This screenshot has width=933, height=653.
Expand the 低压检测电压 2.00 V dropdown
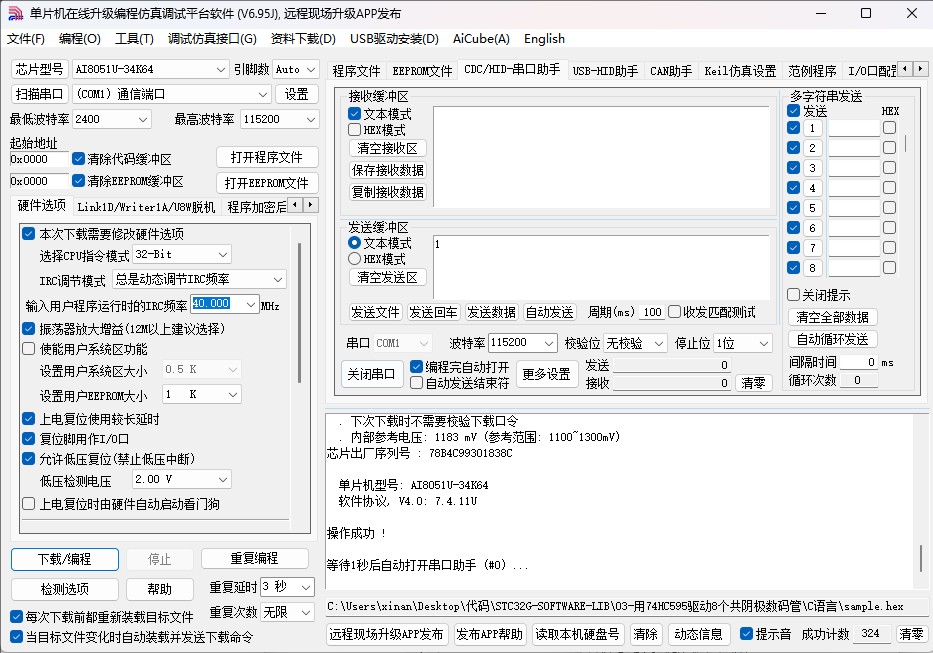click(x=223, y=479)
